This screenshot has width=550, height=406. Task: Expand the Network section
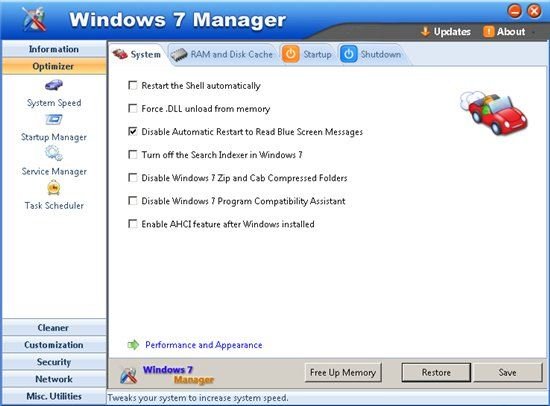click(54, 379)
